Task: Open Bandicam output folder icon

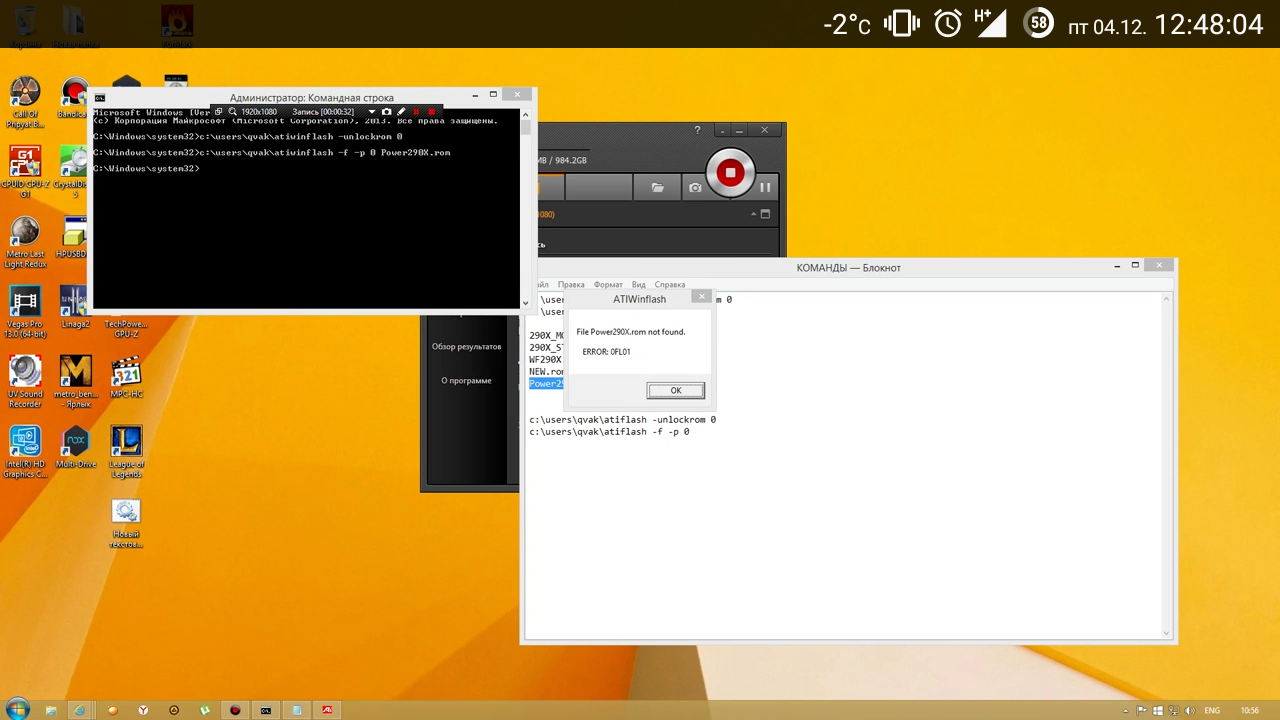Action: [657, 188]
